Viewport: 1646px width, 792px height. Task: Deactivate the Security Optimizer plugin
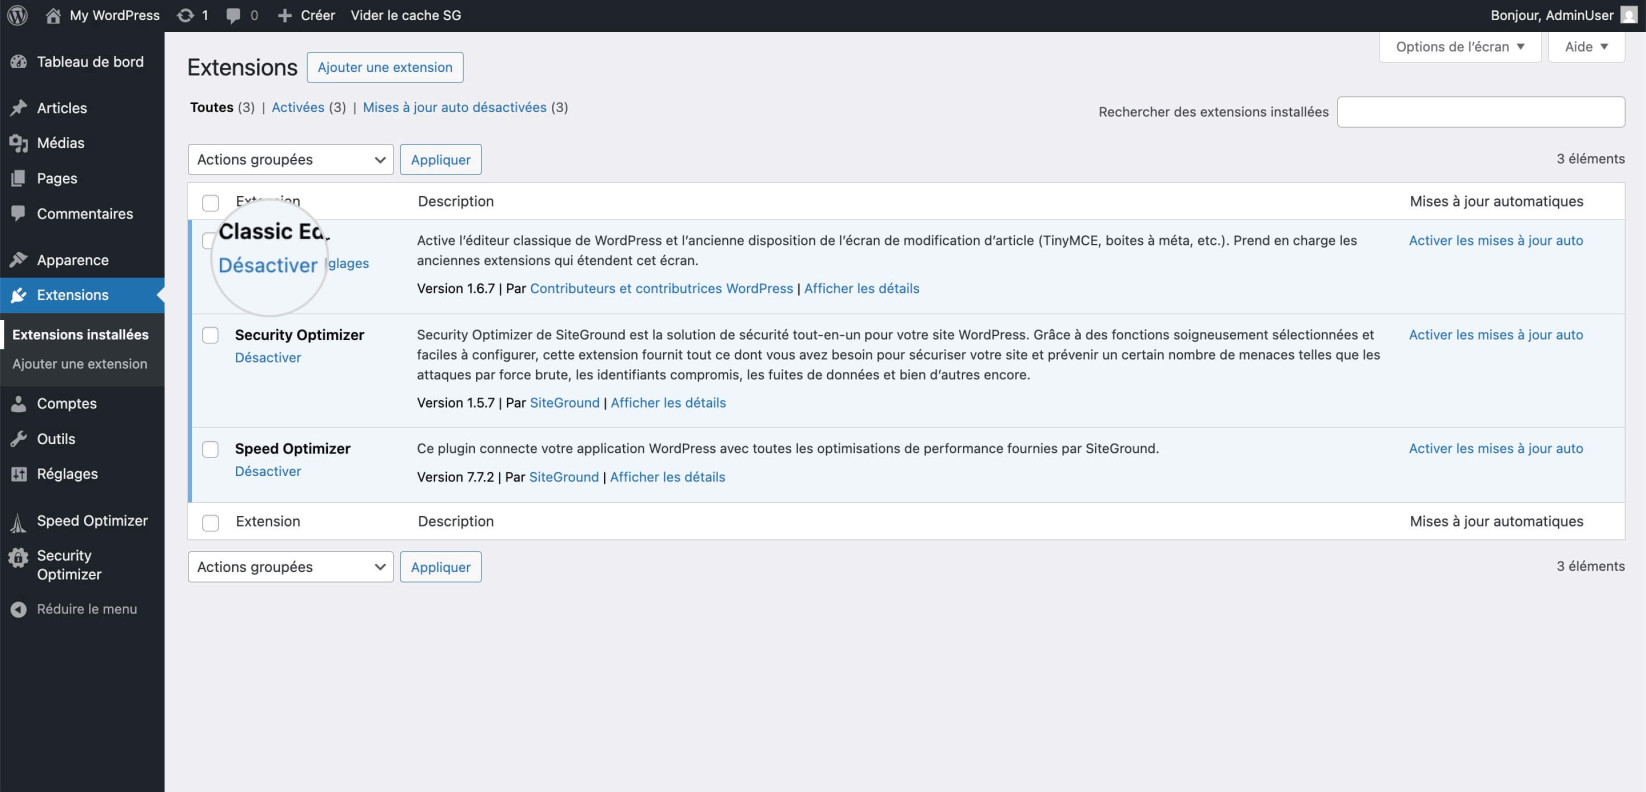coord(268,357)
